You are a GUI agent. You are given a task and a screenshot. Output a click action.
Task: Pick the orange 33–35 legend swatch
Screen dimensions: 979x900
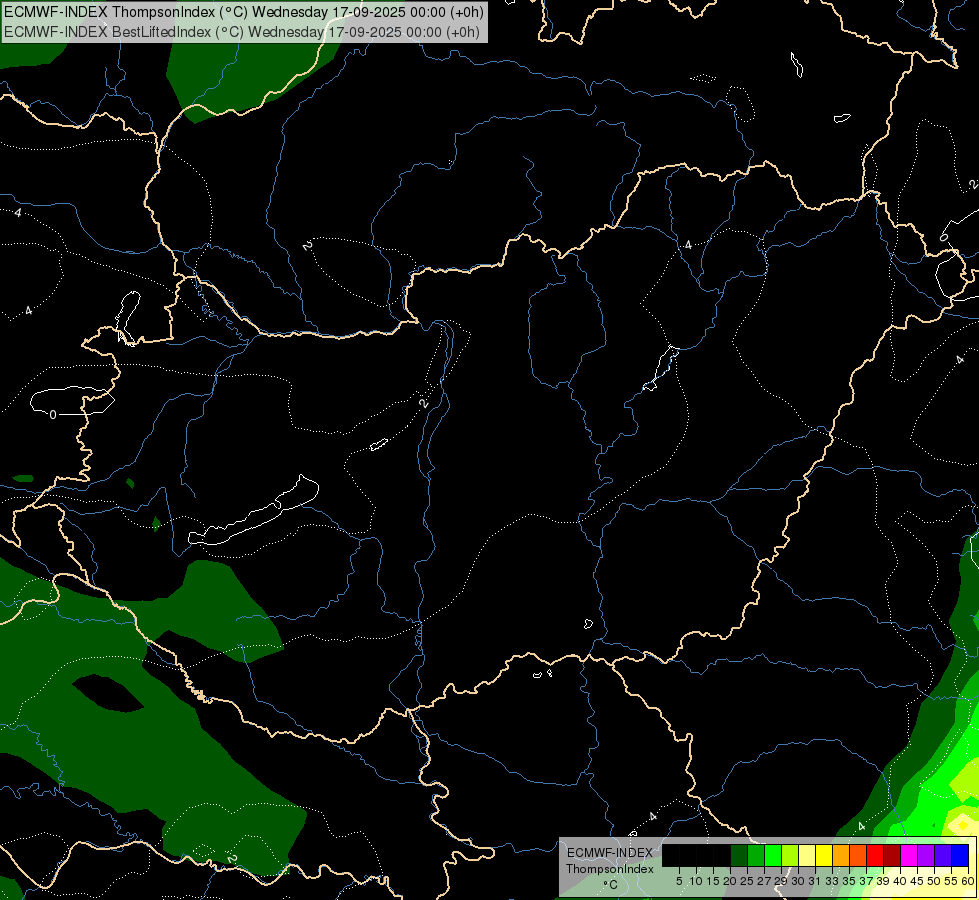[x=841, y=855]
